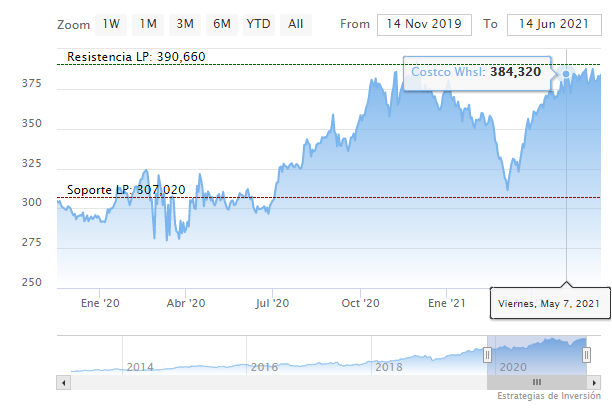
Task: Click the highlighted data point marker
Action: click(x=566, y=74)
